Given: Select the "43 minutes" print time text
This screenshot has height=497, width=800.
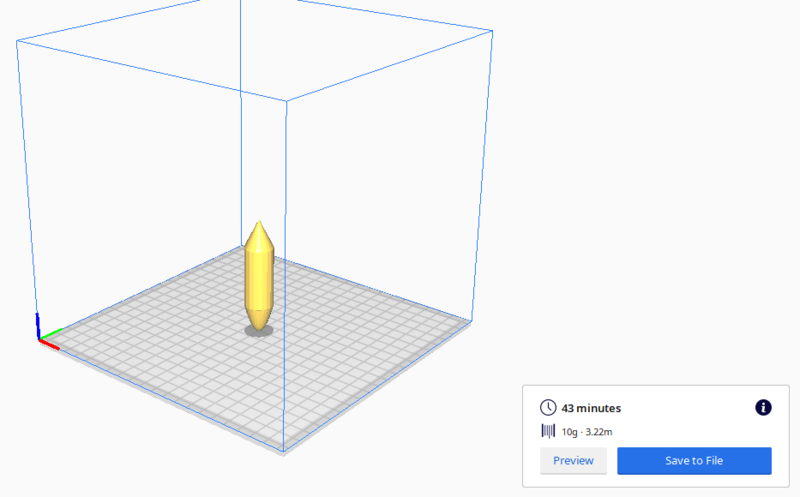Looking at the screenshot, I should tap(591, 408).
